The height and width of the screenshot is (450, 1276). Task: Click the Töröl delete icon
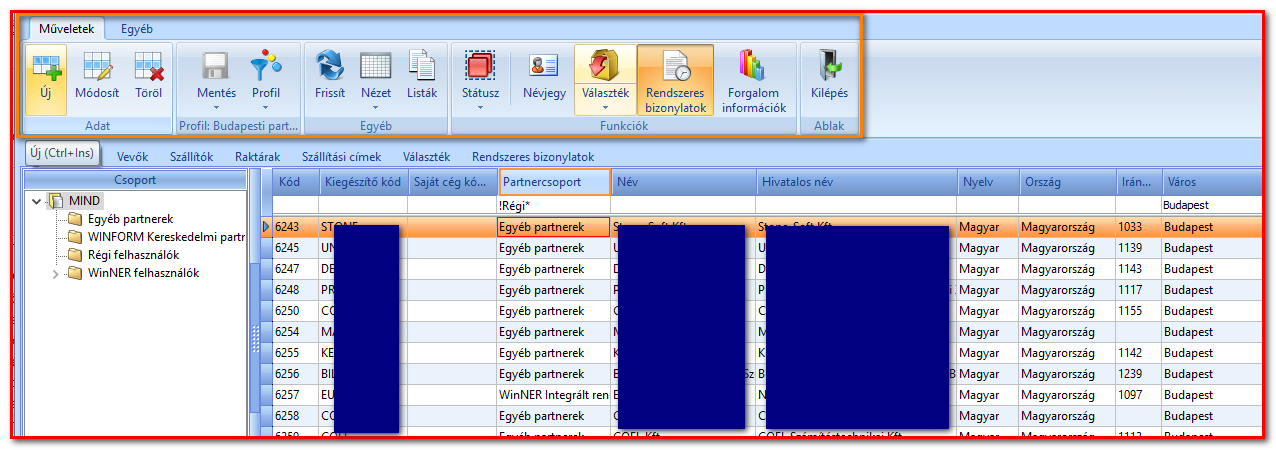point(148,68)
